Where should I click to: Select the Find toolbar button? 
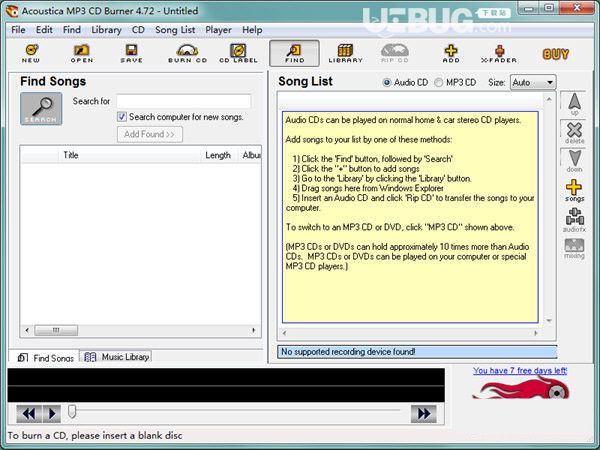click(294, 53)
